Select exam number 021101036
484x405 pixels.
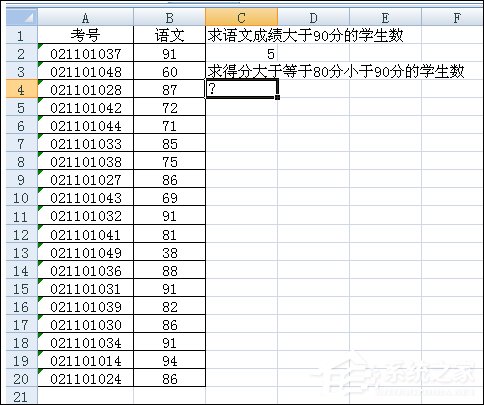coord(86,270)
